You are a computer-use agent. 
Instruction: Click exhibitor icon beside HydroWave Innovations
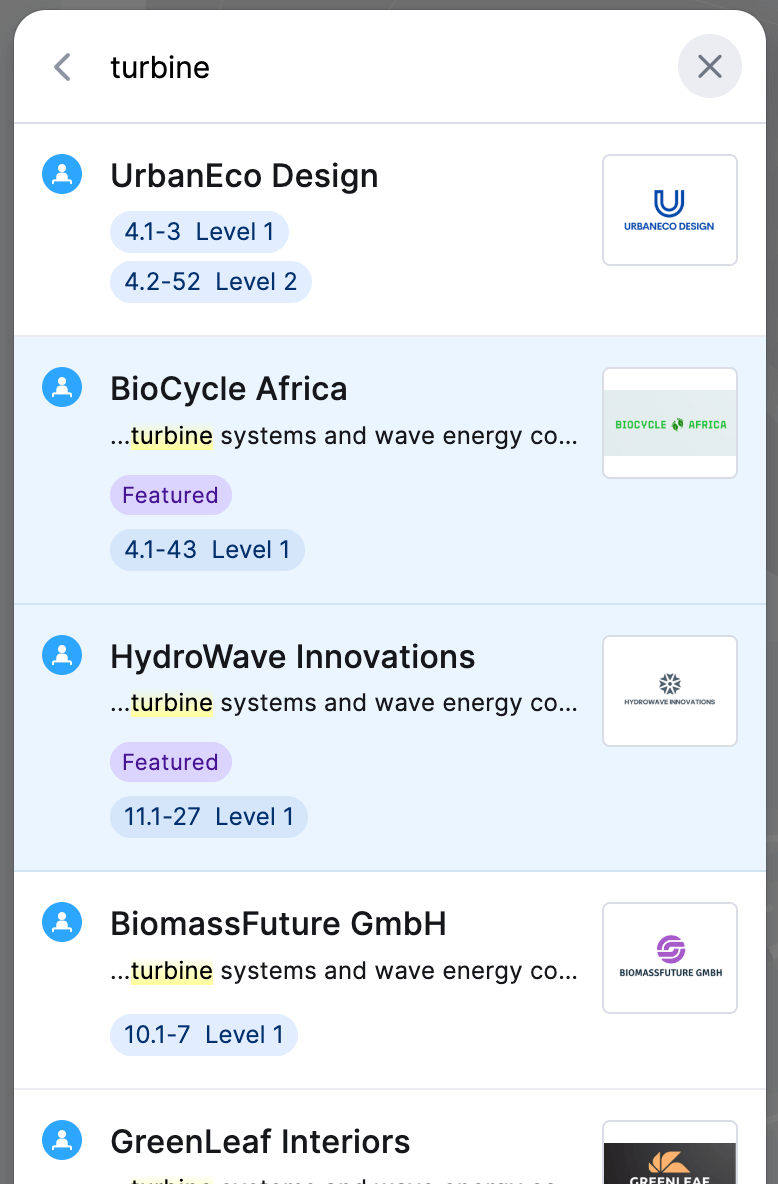coord(62,655)
